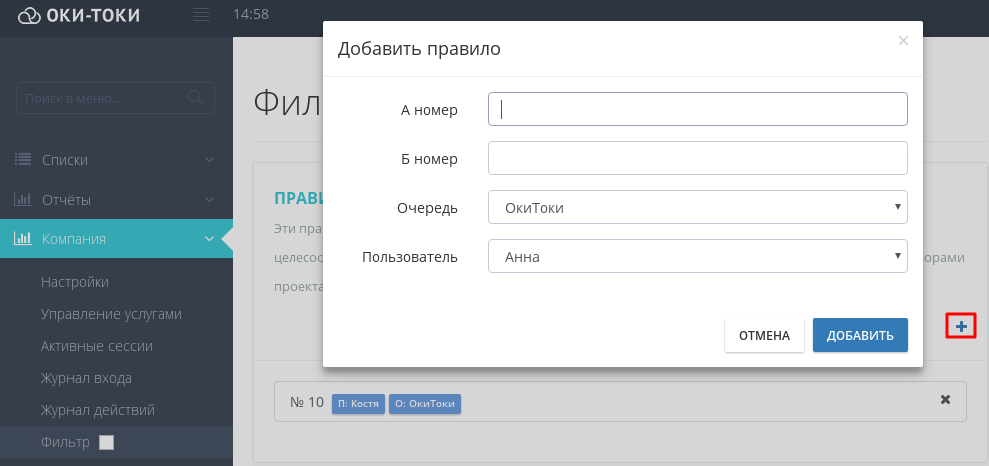
Task: Toggle the hamburger menu icon
Action: coord(200,15)
